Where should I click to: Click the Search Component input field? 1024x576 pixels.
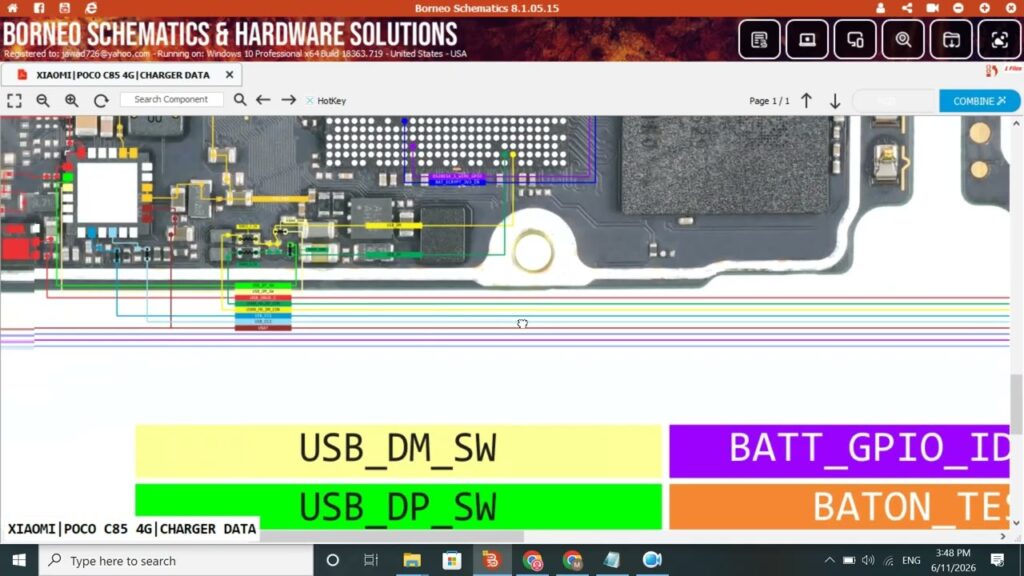tap(171, 99)
